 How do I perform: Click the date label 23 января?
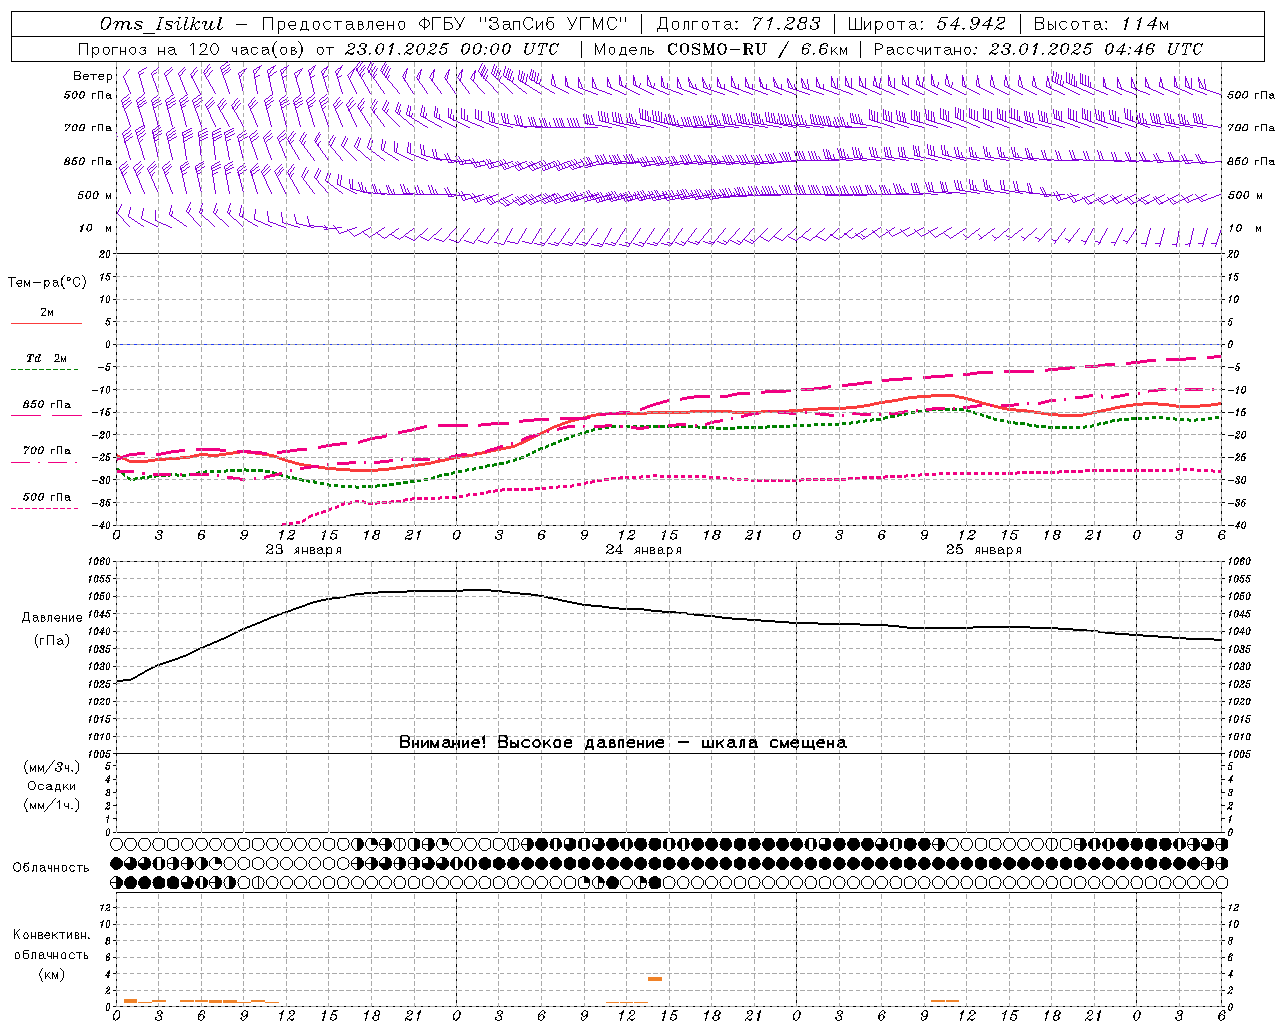click(303, 550)
